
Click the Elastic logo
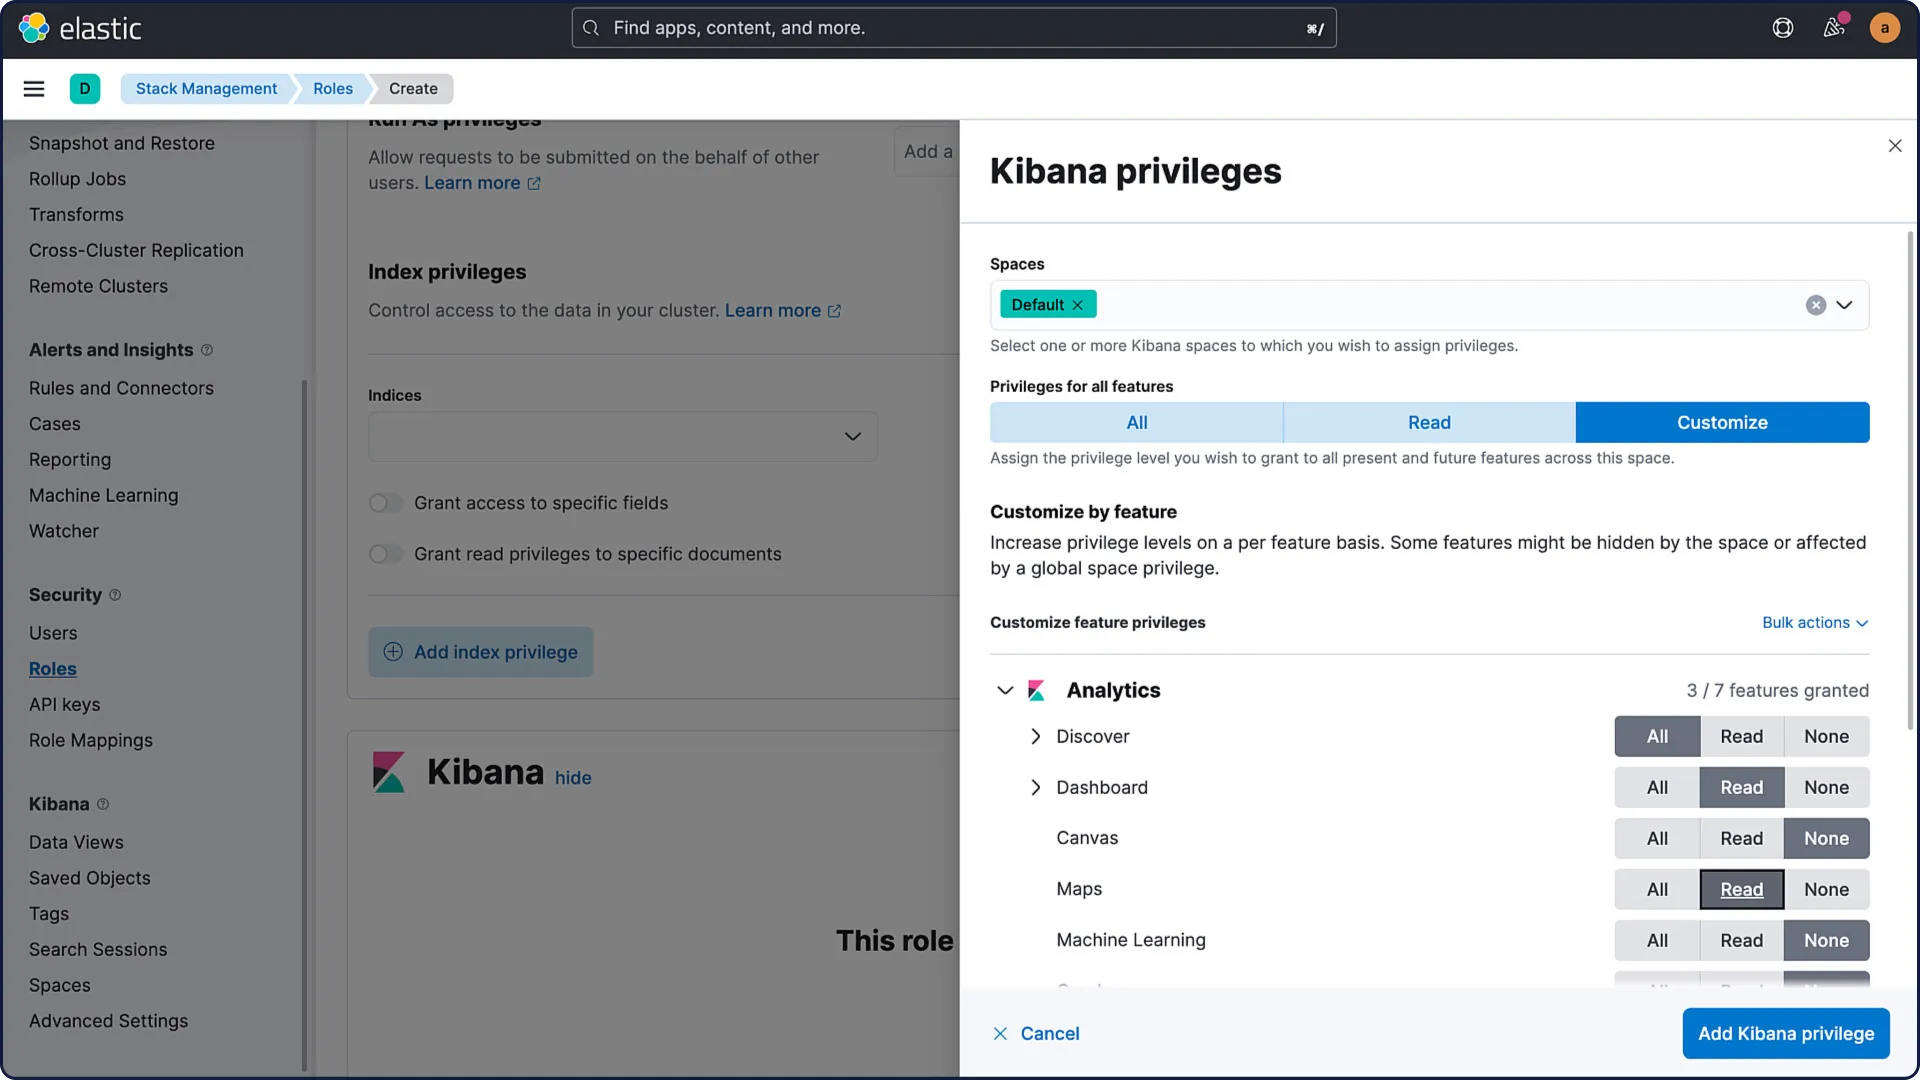80,28
